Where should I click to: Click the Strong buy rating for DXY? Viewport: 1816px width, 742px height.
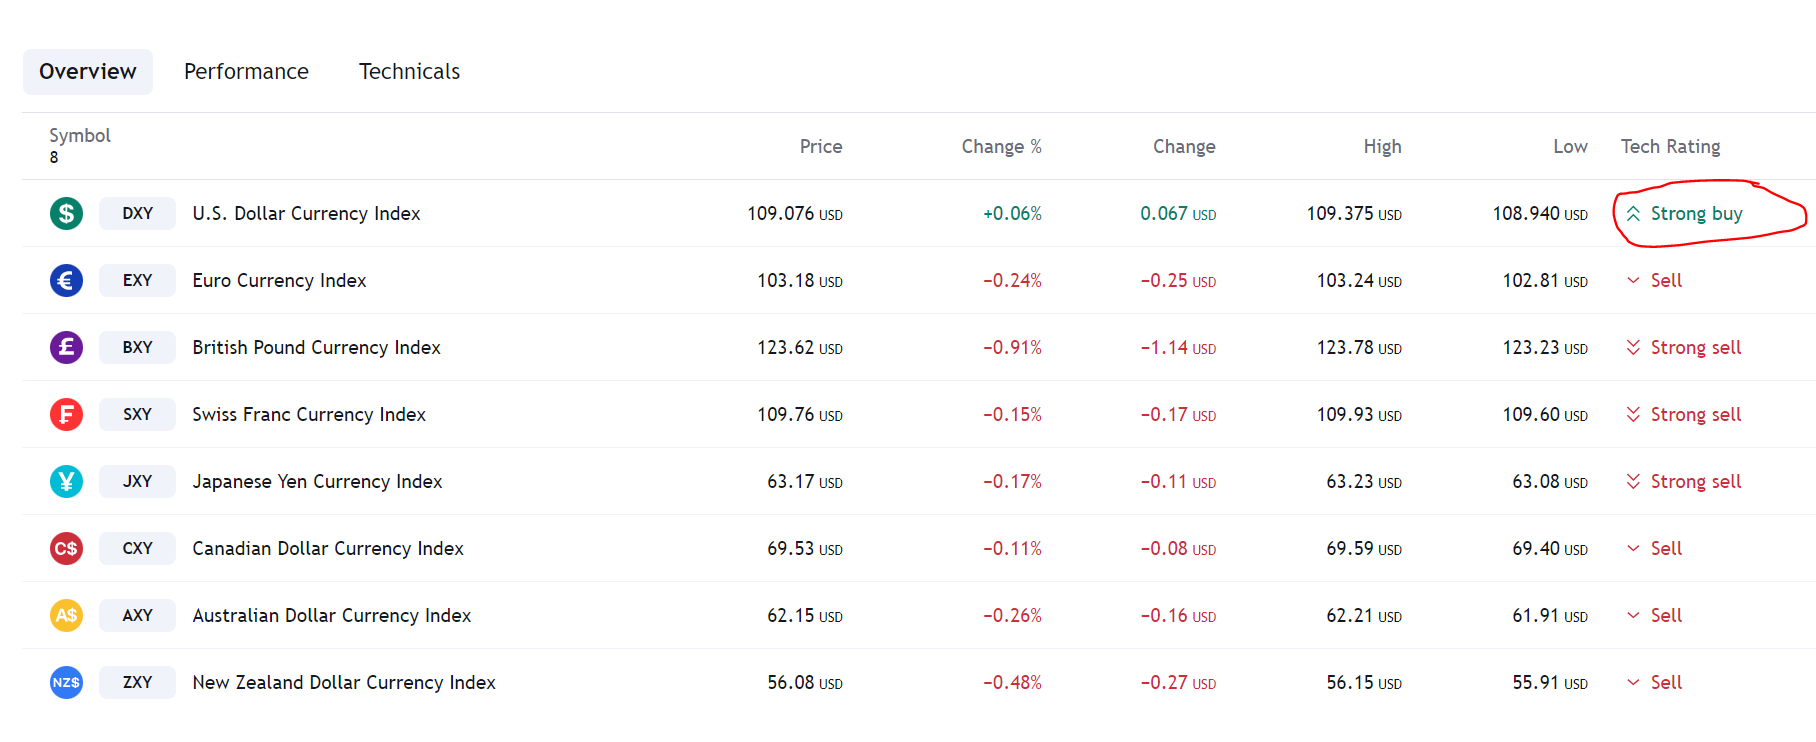[1684, 213]
